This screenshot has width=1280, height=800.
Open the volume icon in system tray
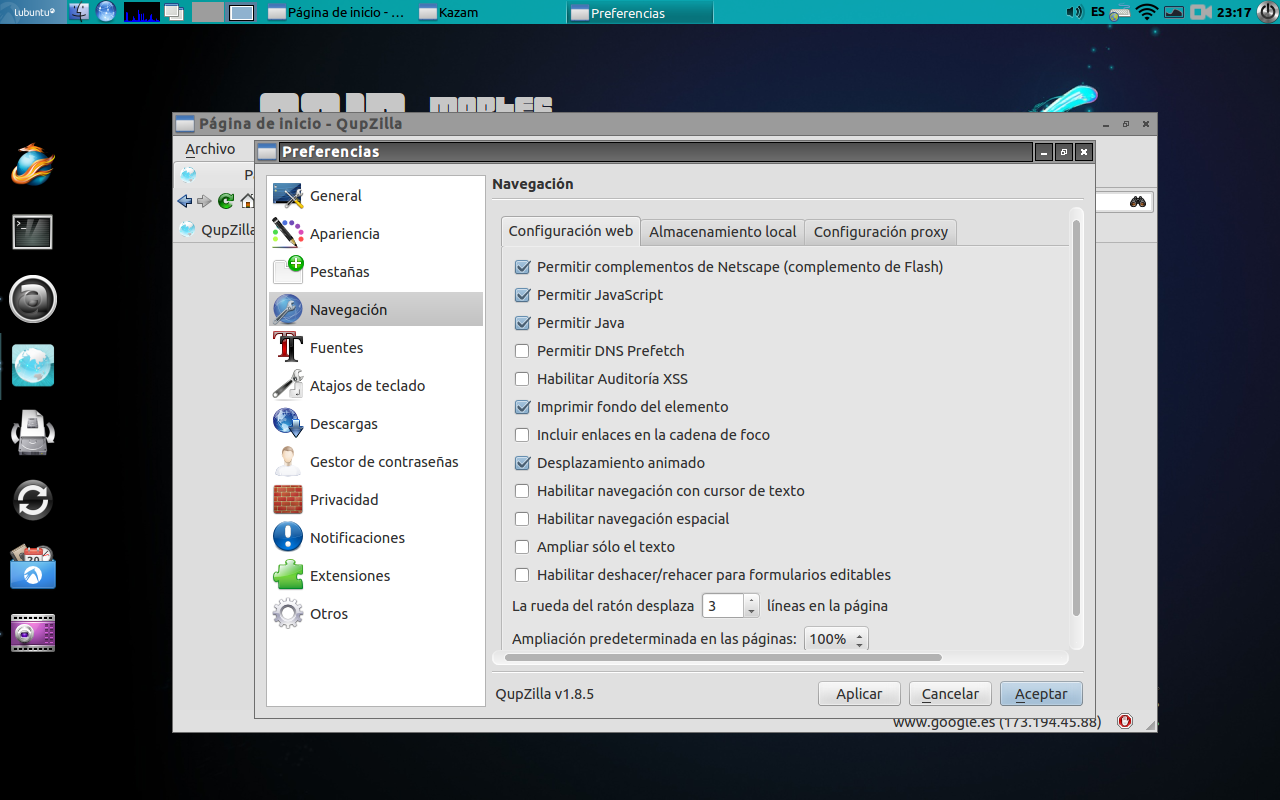pos(1074,12)
